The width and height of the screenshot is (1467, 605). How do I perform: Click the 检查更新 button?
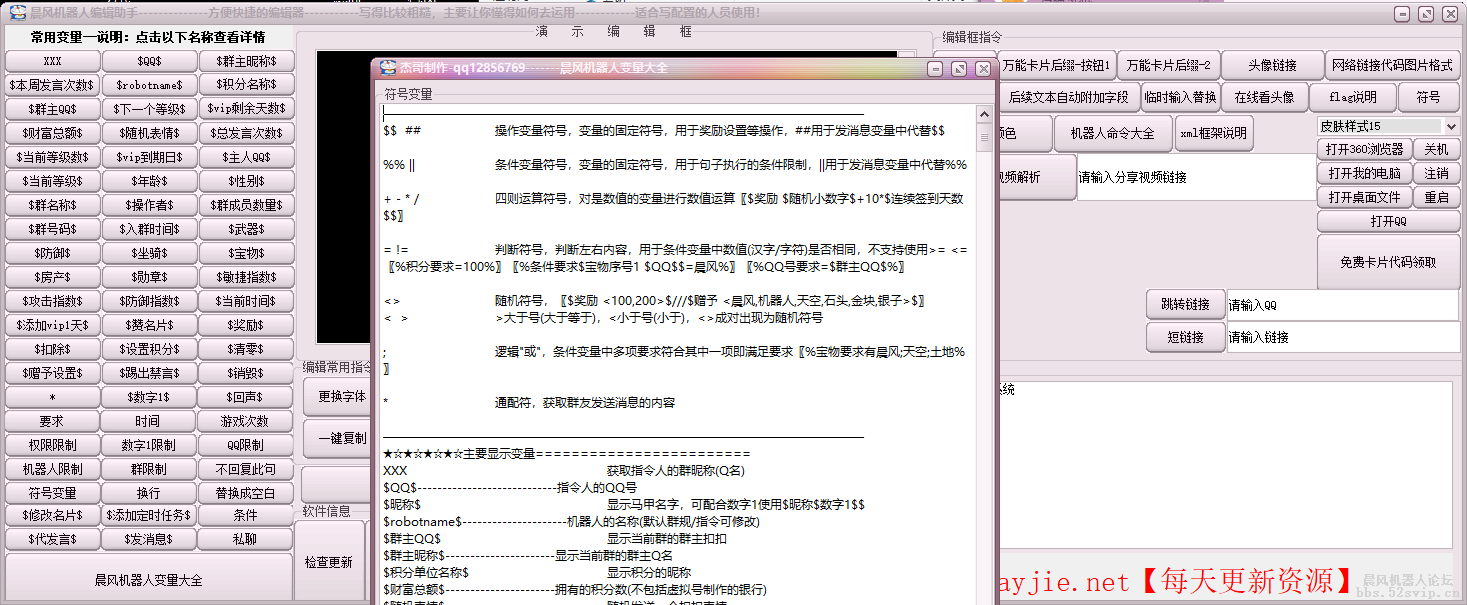click(329, 562)
